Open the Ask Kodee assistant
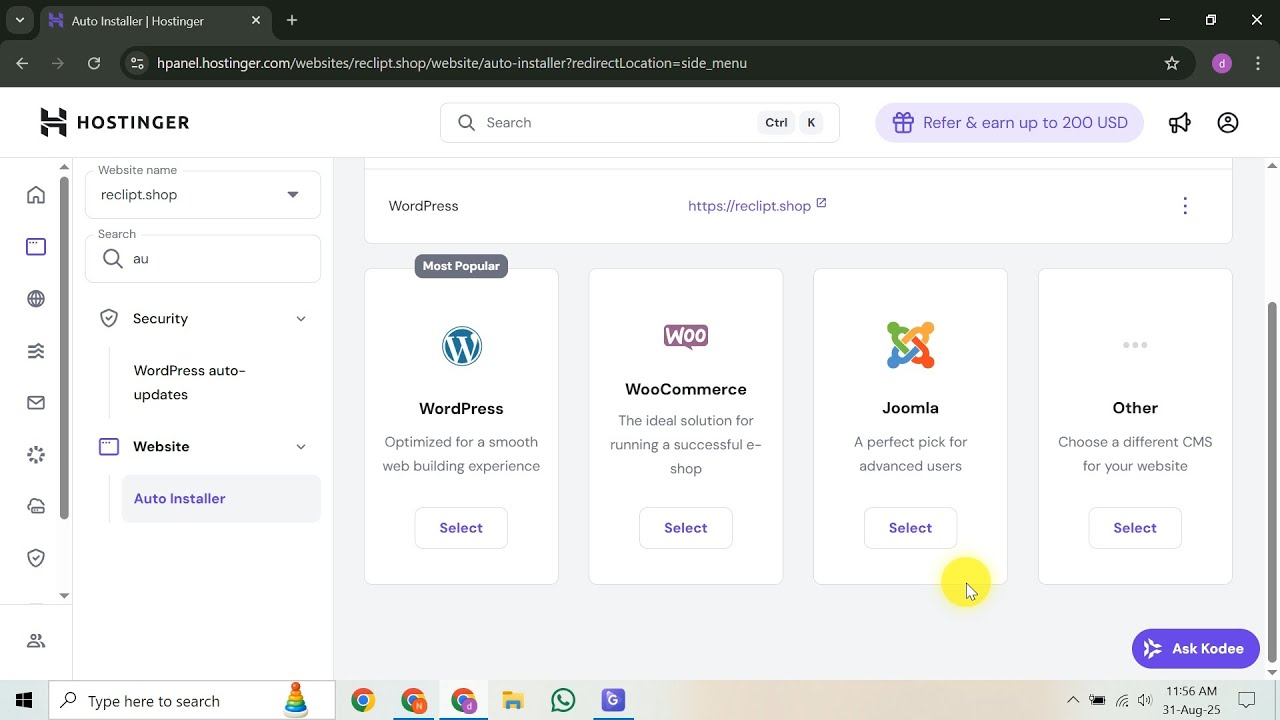Viewport: 1280px width, 720px height. pyautogui.click(x=1196, y=649)
